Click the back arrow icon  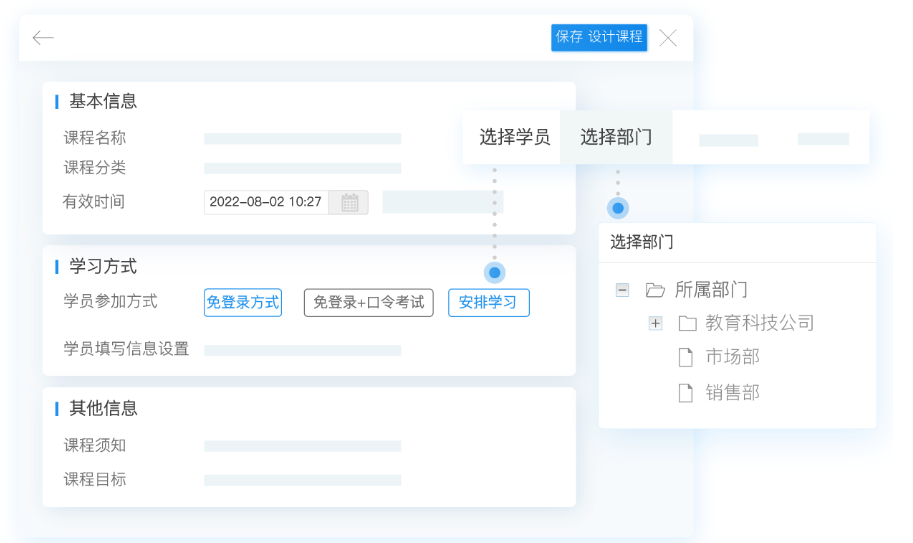point(43,38)
